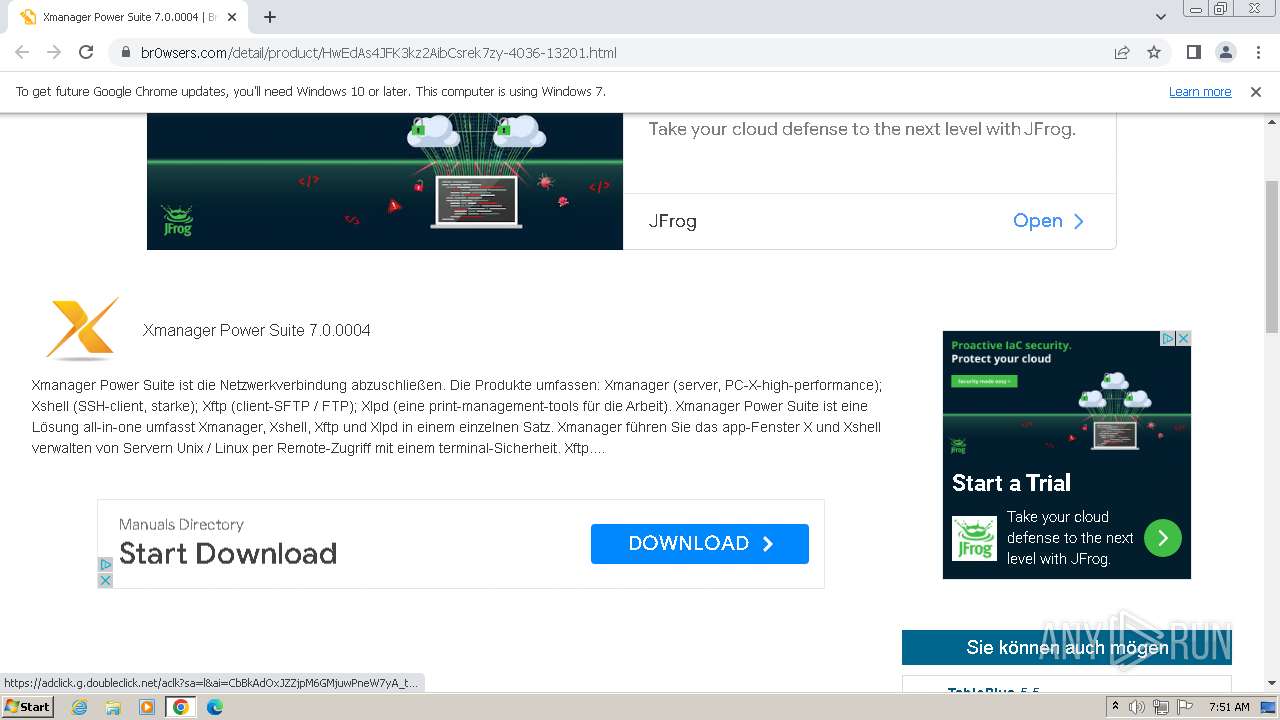The height and width of the screenshot is (720, 1280).
Task: Bookmark this page with the star icon
Action: 1154,53
